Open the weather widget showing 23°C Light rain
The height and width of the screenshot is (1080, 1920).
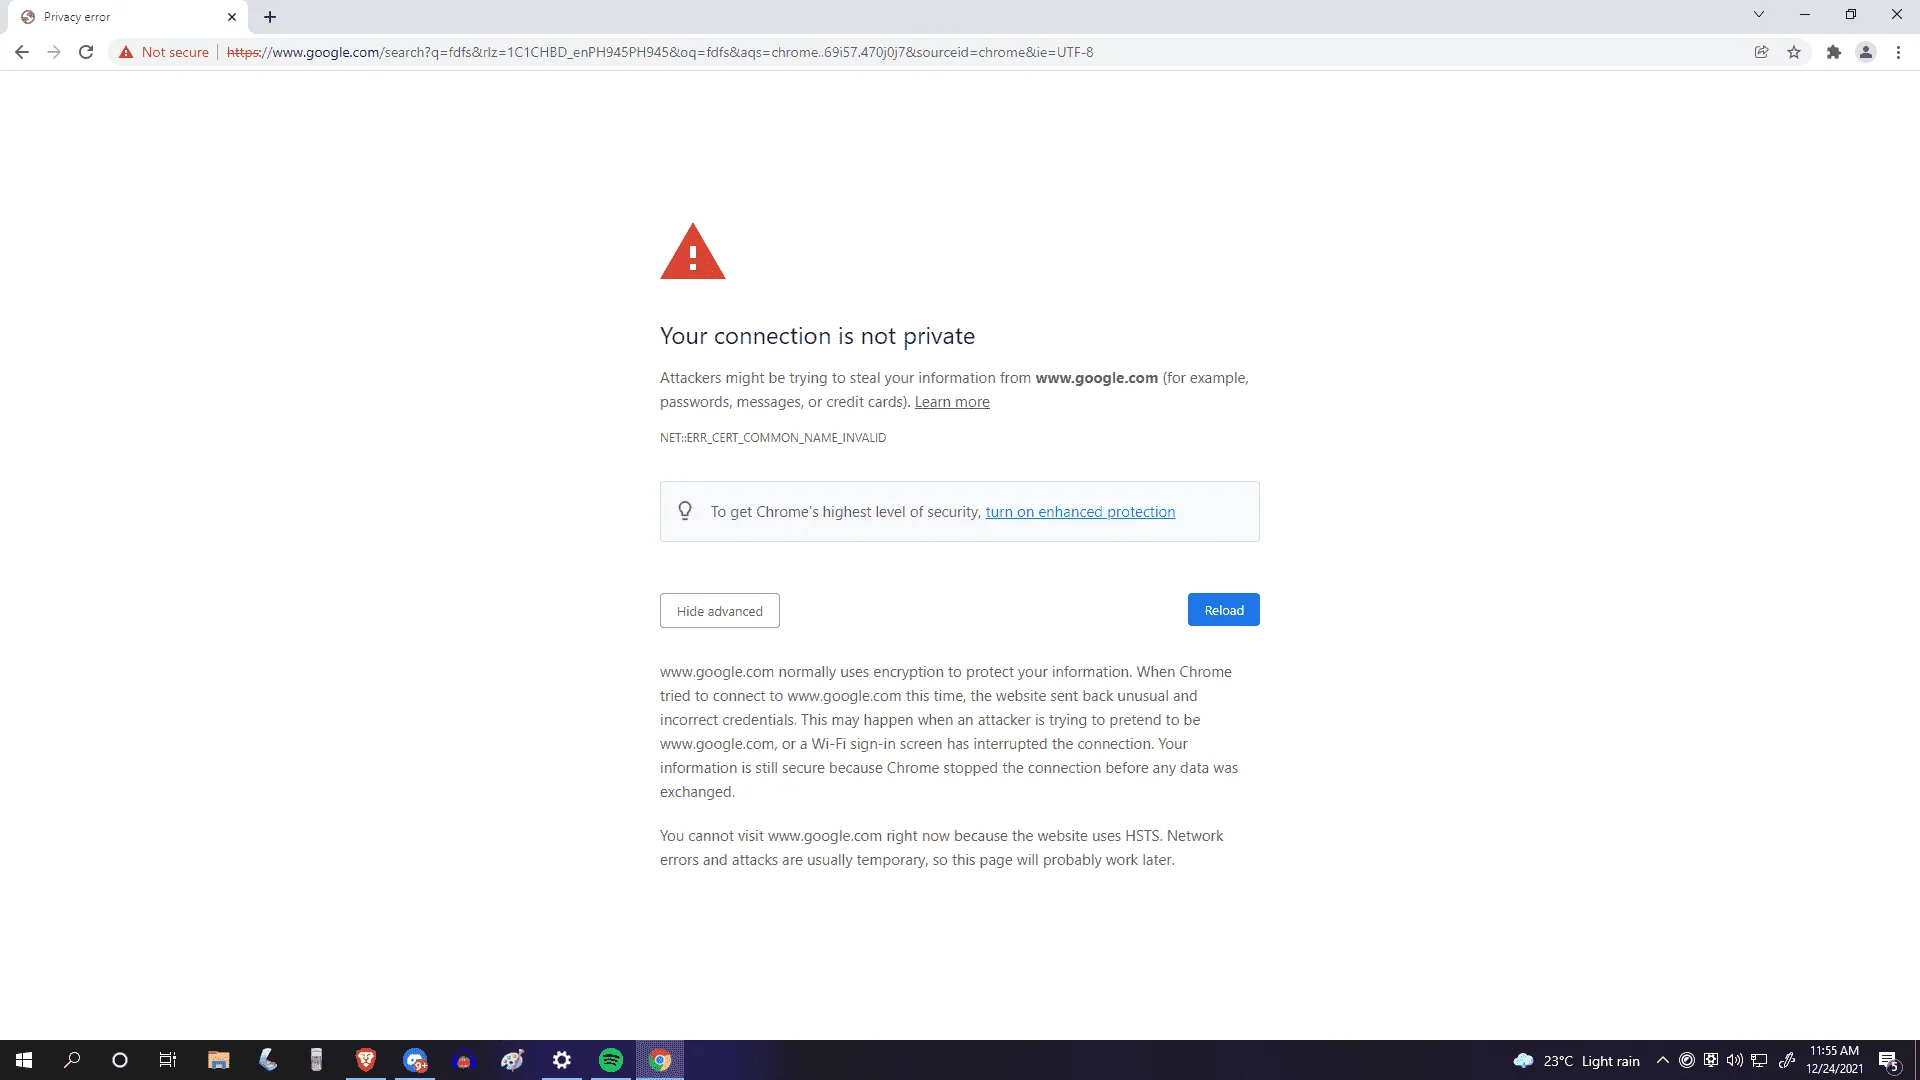pyautogui.click(x=1576, y=1061)
